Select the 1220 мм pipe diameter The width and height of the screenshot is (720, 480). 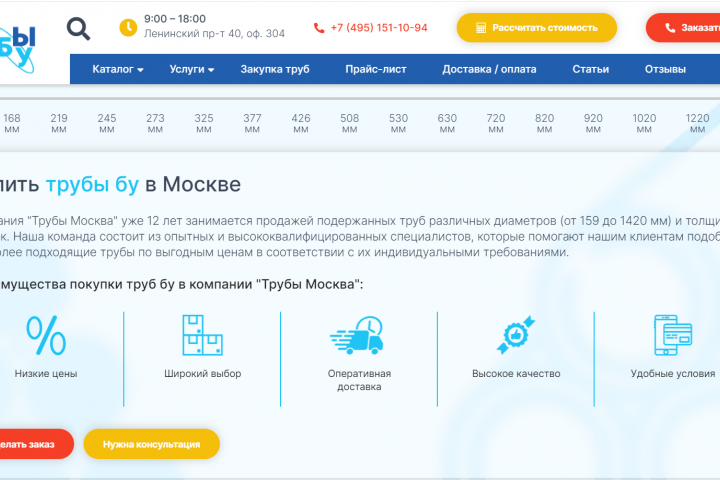pos(698,123)
